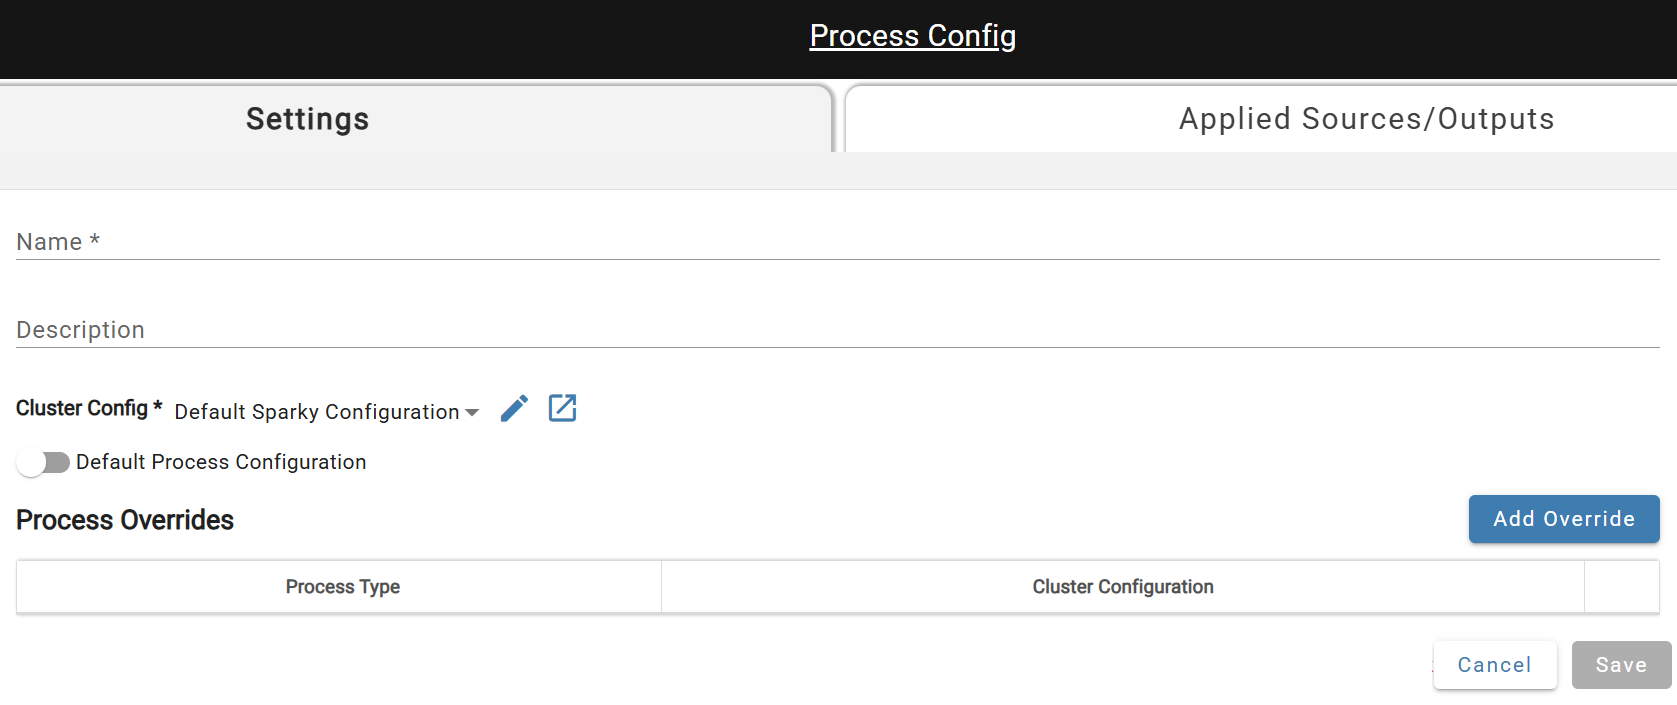Open cluster config via external link icon
Screen dimensions: 1677x705
562,408
